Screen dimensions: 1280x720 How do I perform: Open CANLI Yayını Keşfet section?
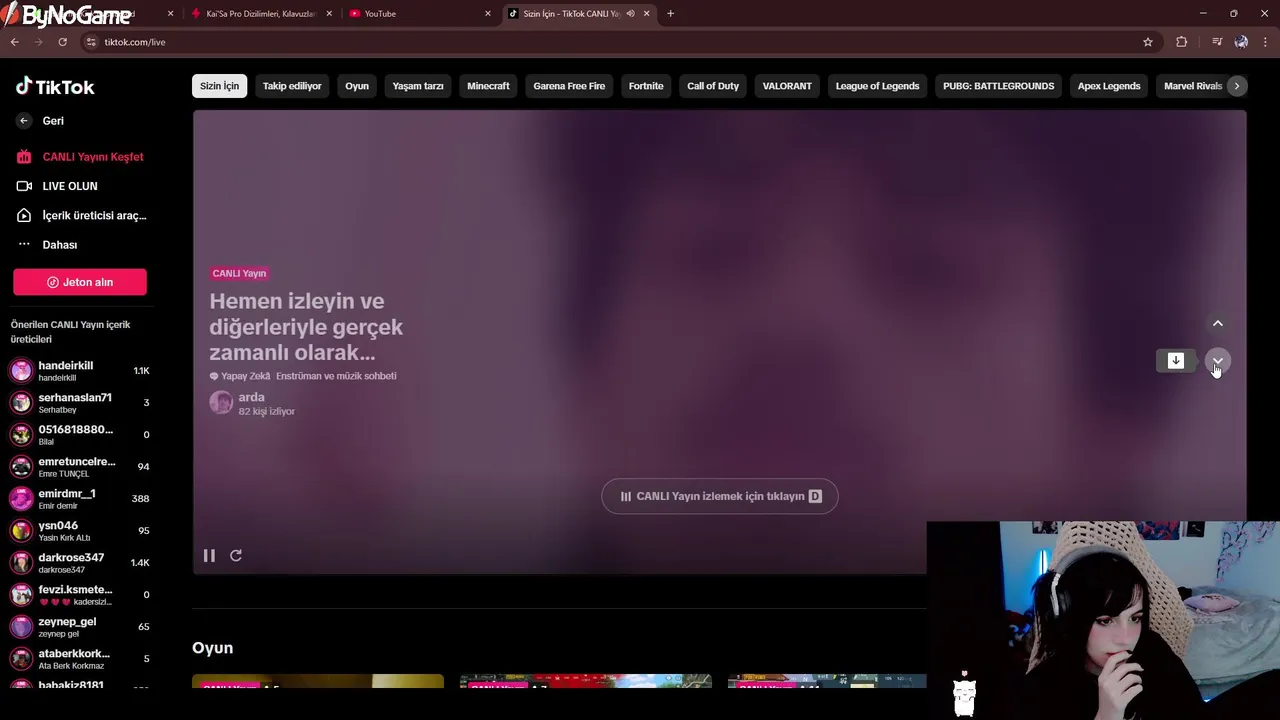(x=80, y=157)
